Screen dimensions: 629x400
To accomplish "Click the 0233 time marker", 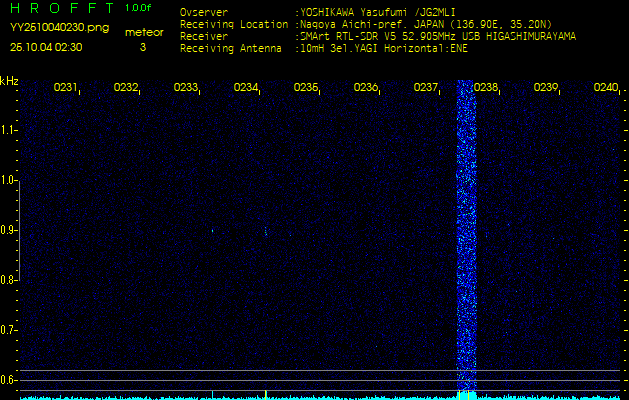I will (x=185, y=87).
